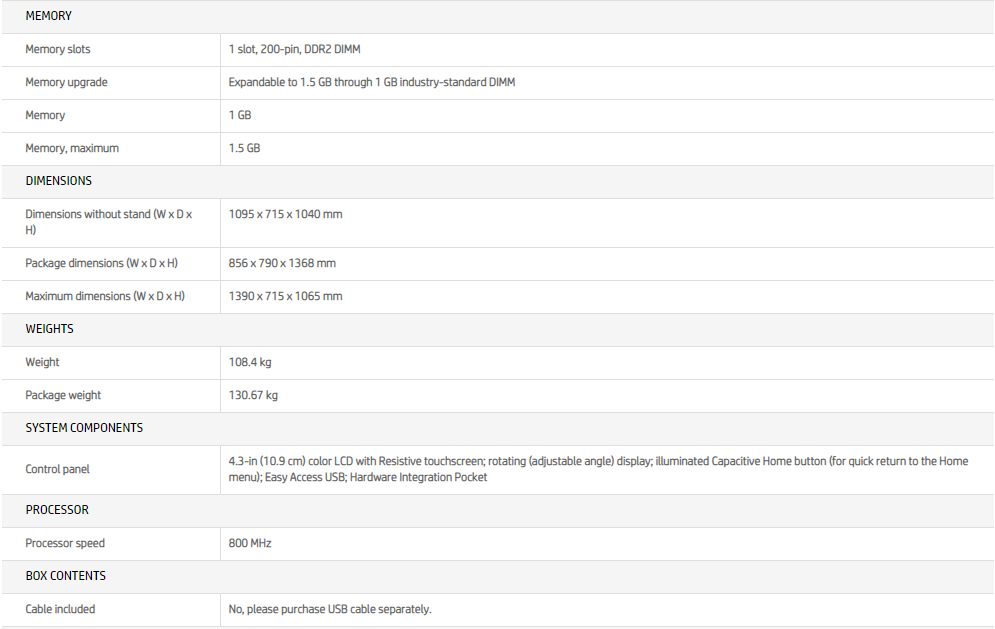
Task: Click the "Package dimensions (W x D x H)" label
Action: pyautogui.click(x=101, y=263)
